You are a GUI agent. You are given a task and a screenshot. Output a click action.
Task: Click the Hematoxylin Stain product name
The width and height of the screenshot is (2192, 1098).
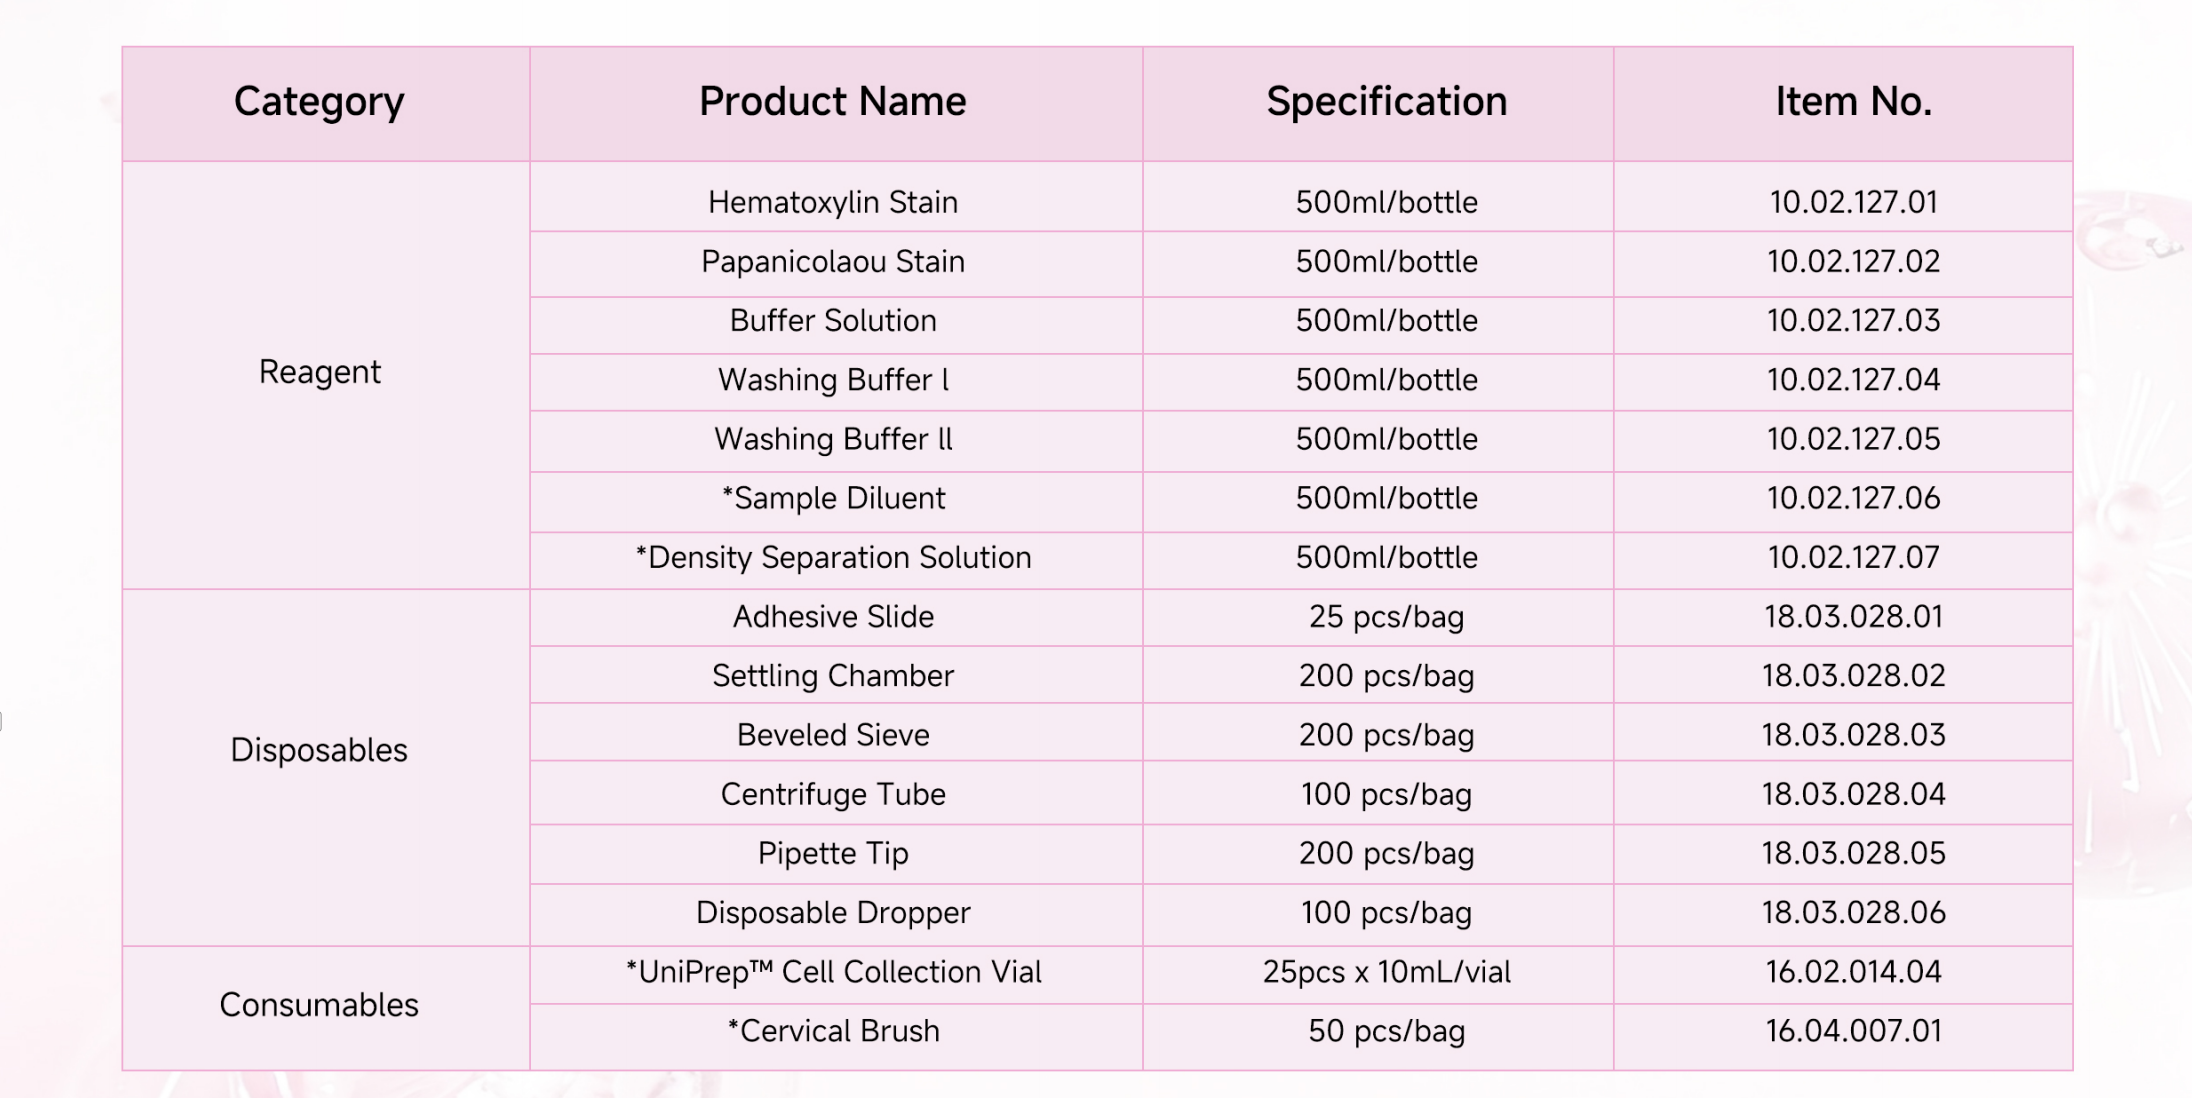tap(833, 202)
